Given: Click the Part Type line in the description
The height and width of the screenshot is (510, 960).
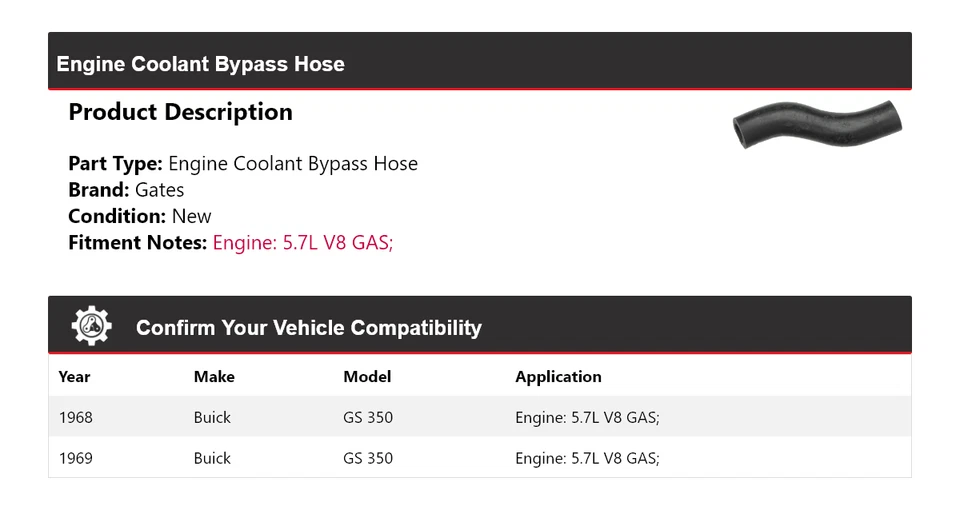Looking at the screenshot, I should tap(243, 164).
